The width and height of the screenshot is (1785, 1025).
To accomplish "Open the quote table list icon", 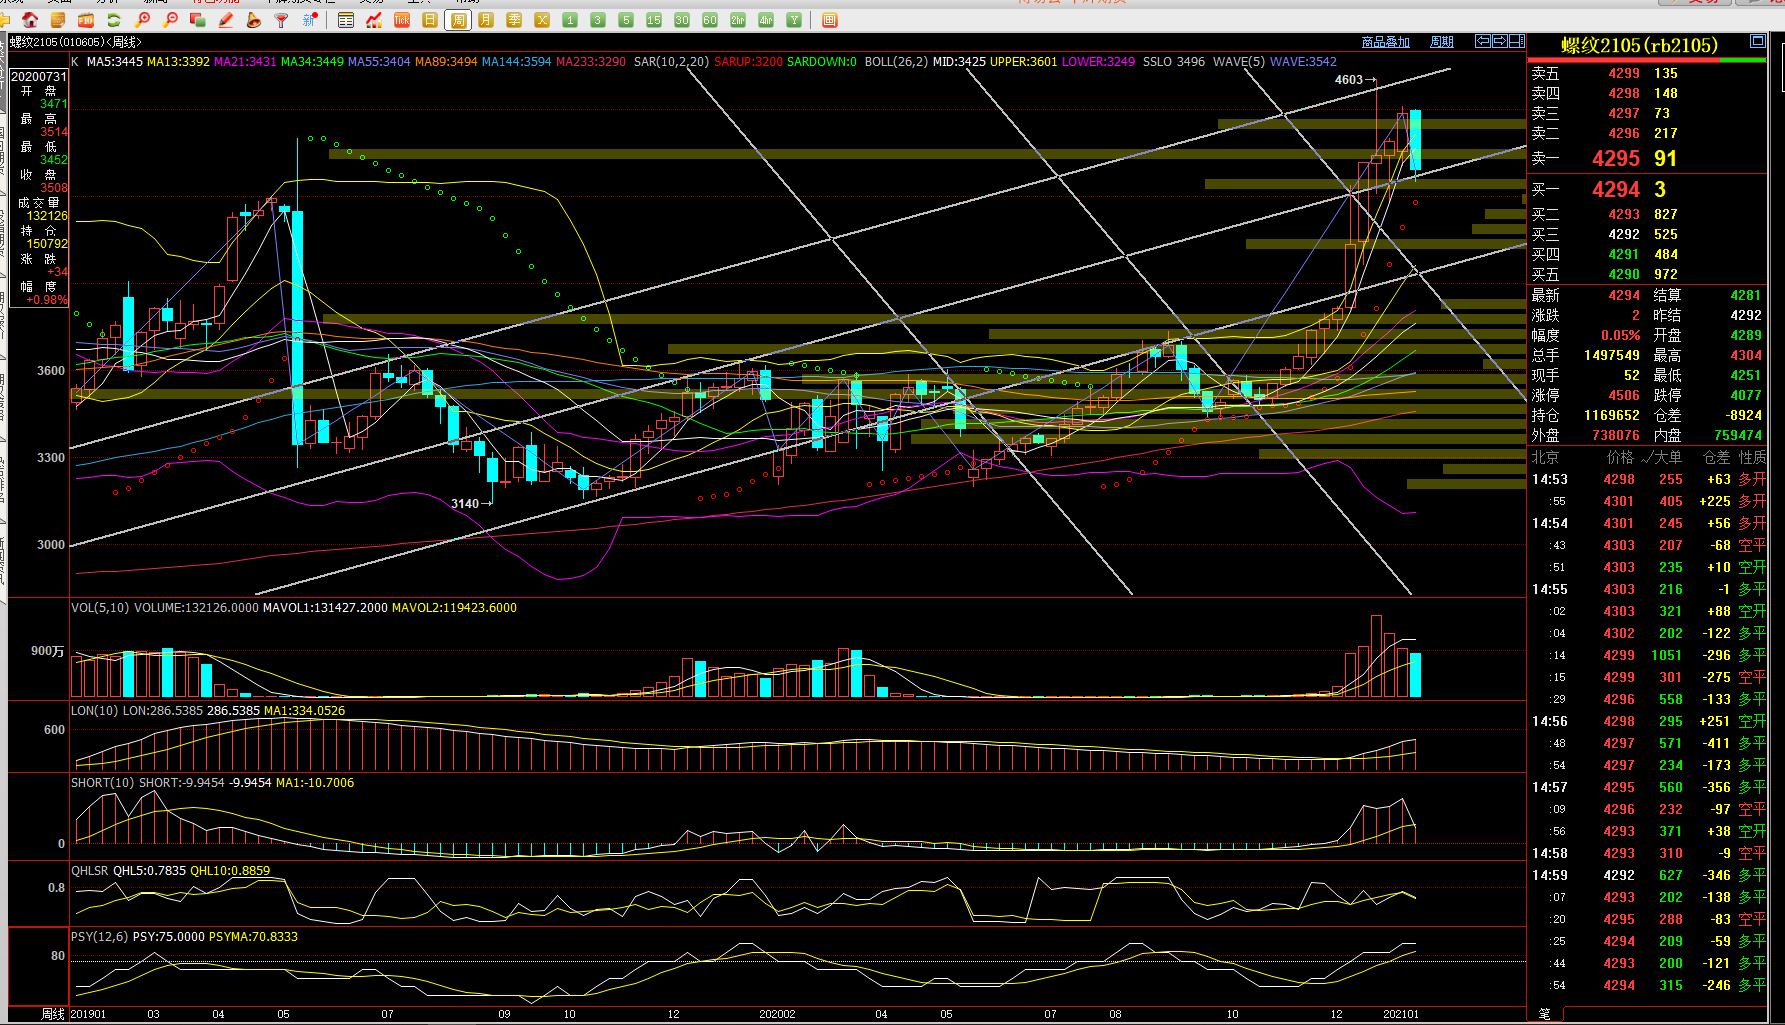I will pyautogui.click(x=346, y=20).
